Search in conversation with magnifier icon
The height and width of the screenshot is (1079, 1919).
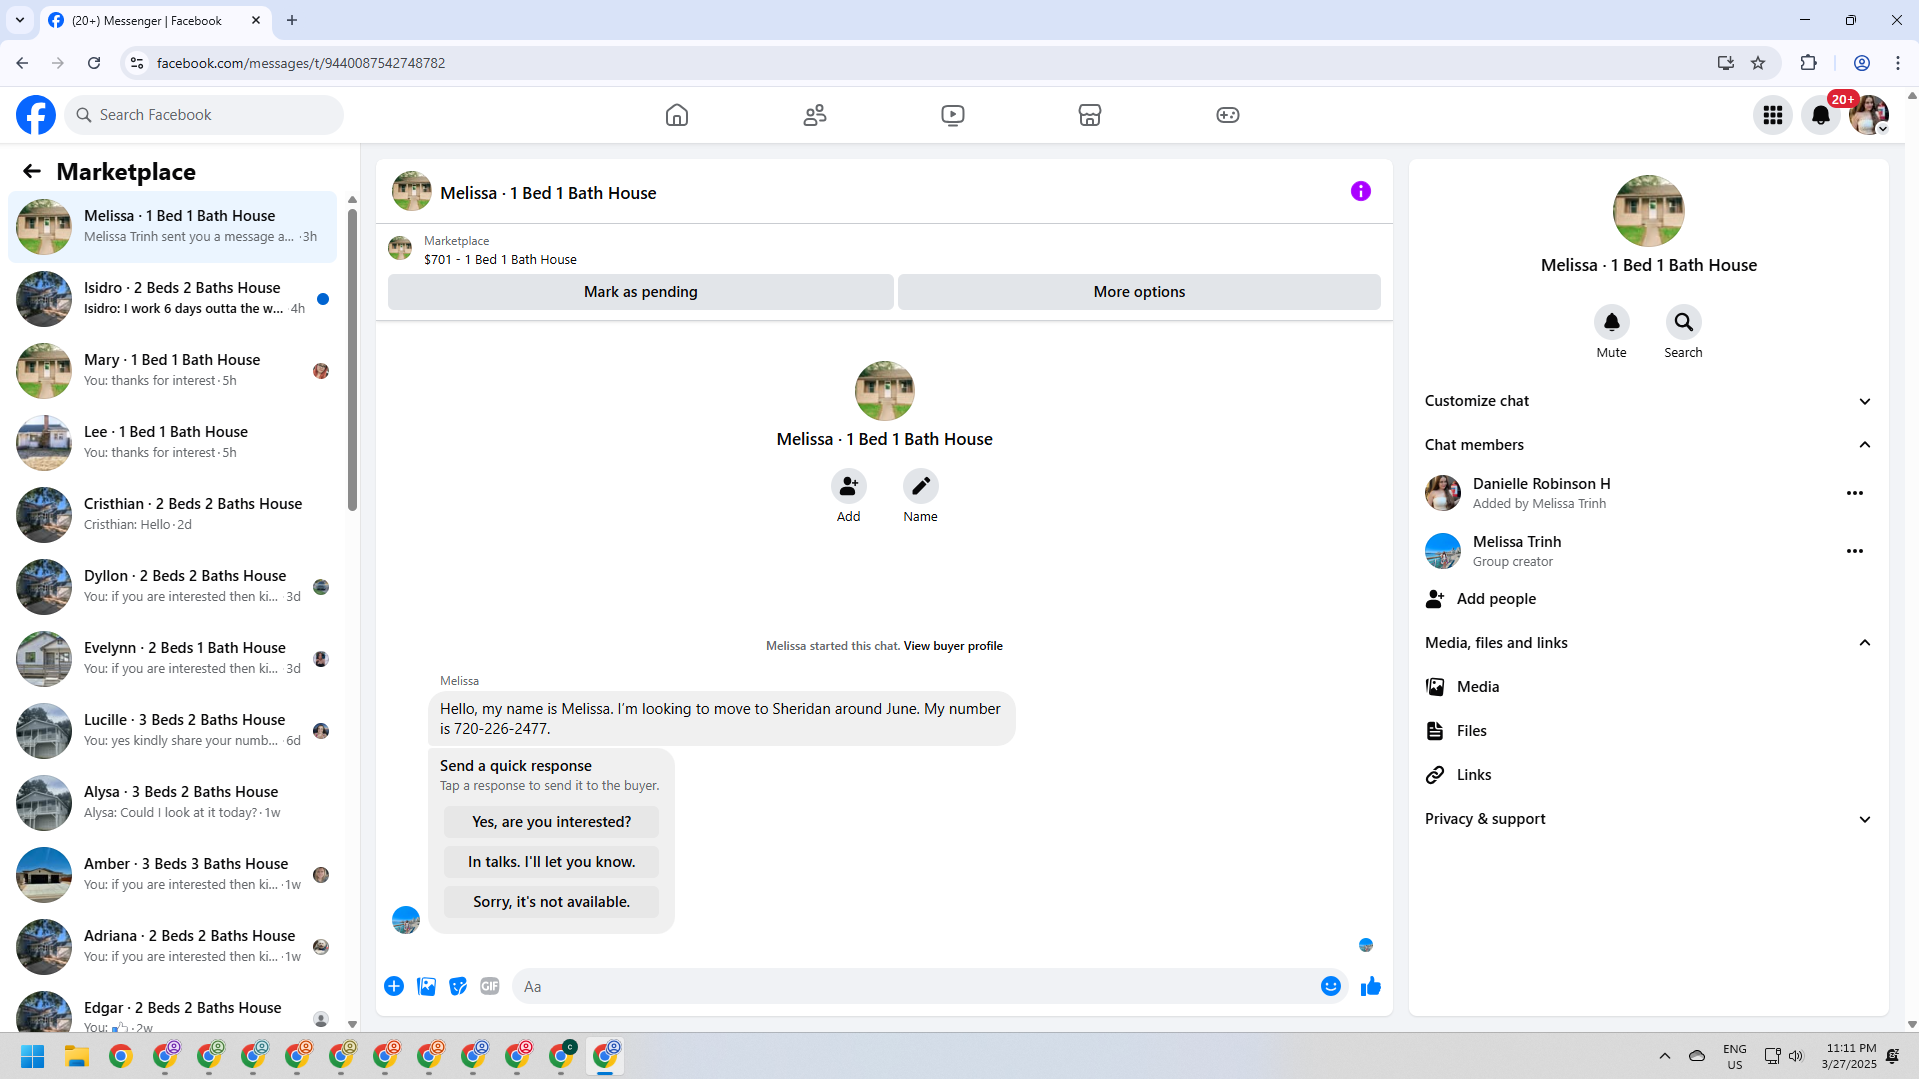pyautogui.click(x=1684, y=322)
